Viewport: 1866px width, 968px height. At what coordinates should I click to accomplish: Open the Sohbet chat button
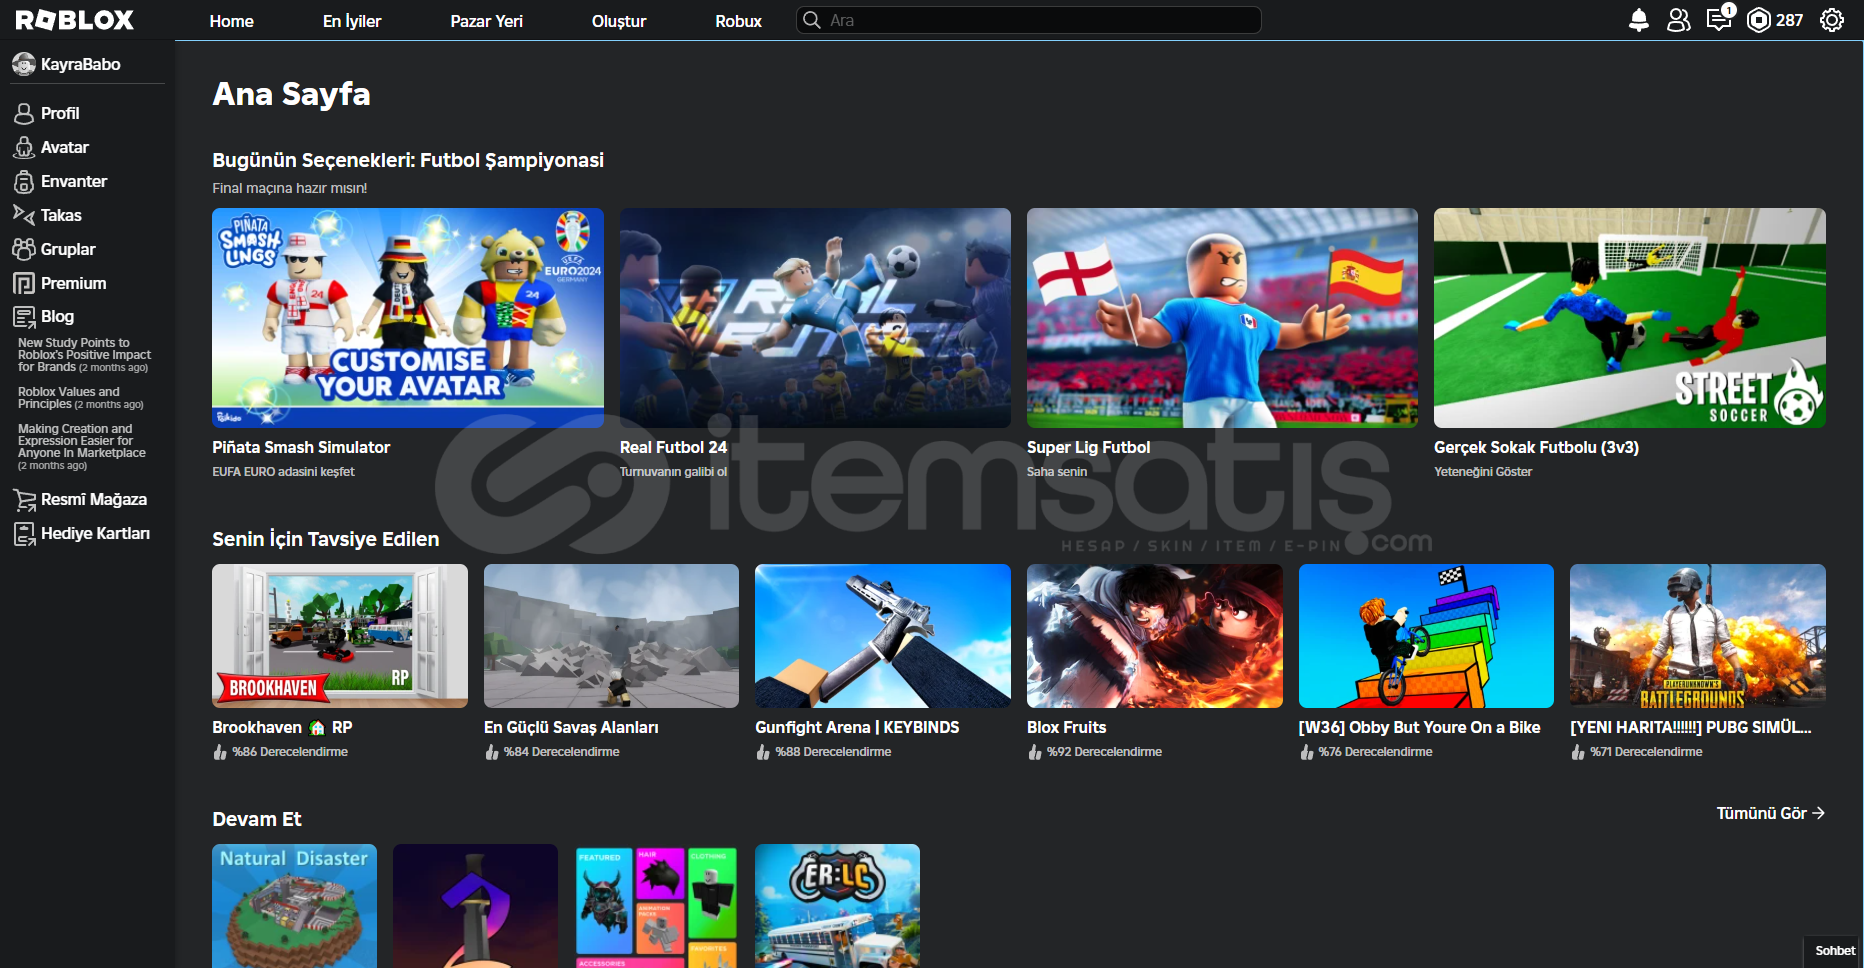(x=1835, y=951)
